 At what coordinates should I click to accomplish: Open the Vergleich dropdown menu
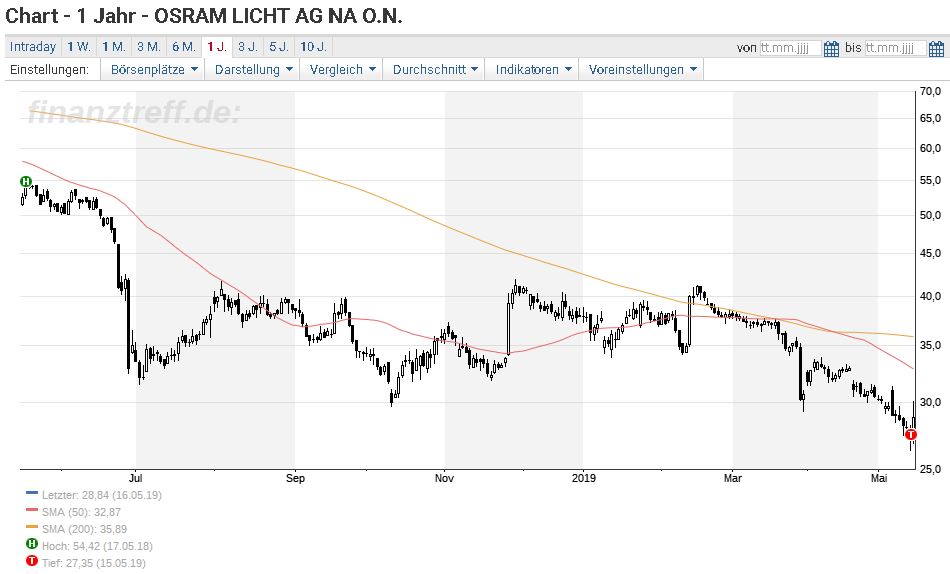[342, 70]
